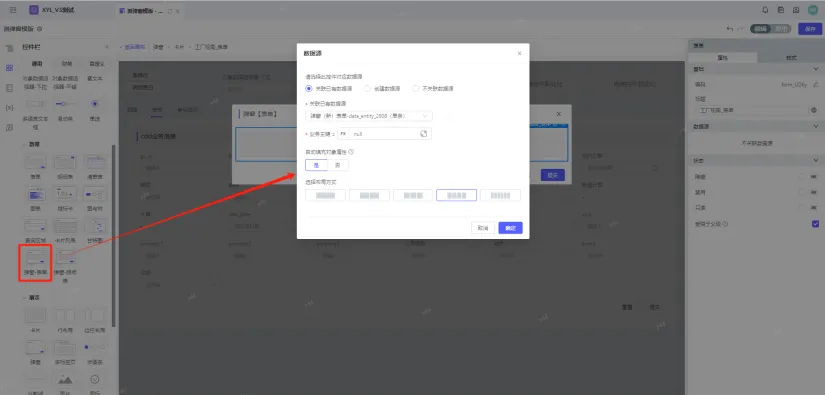Viewport: 825px width, 395px height.
Task: Collapse the 展示 components section
Action: tap(24, 298)
